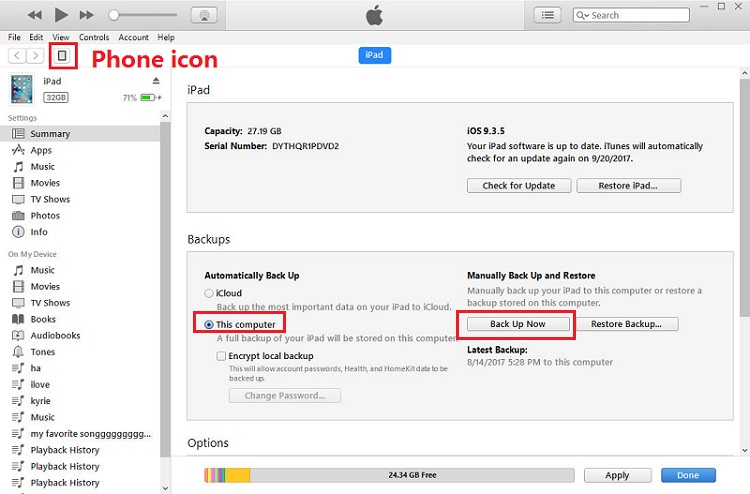Select Summary in Settings sidebar
The width and height of the screenshot is (750, 494).
(x=80, y=134)
